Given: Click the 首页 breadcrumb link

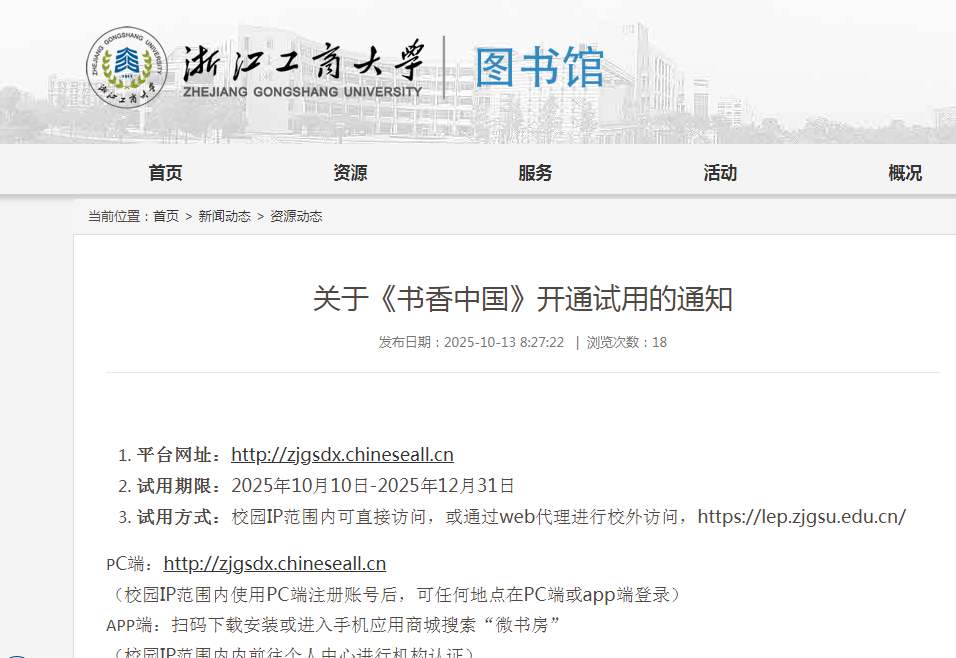Looking at the screenshot, I should point(166,216).
